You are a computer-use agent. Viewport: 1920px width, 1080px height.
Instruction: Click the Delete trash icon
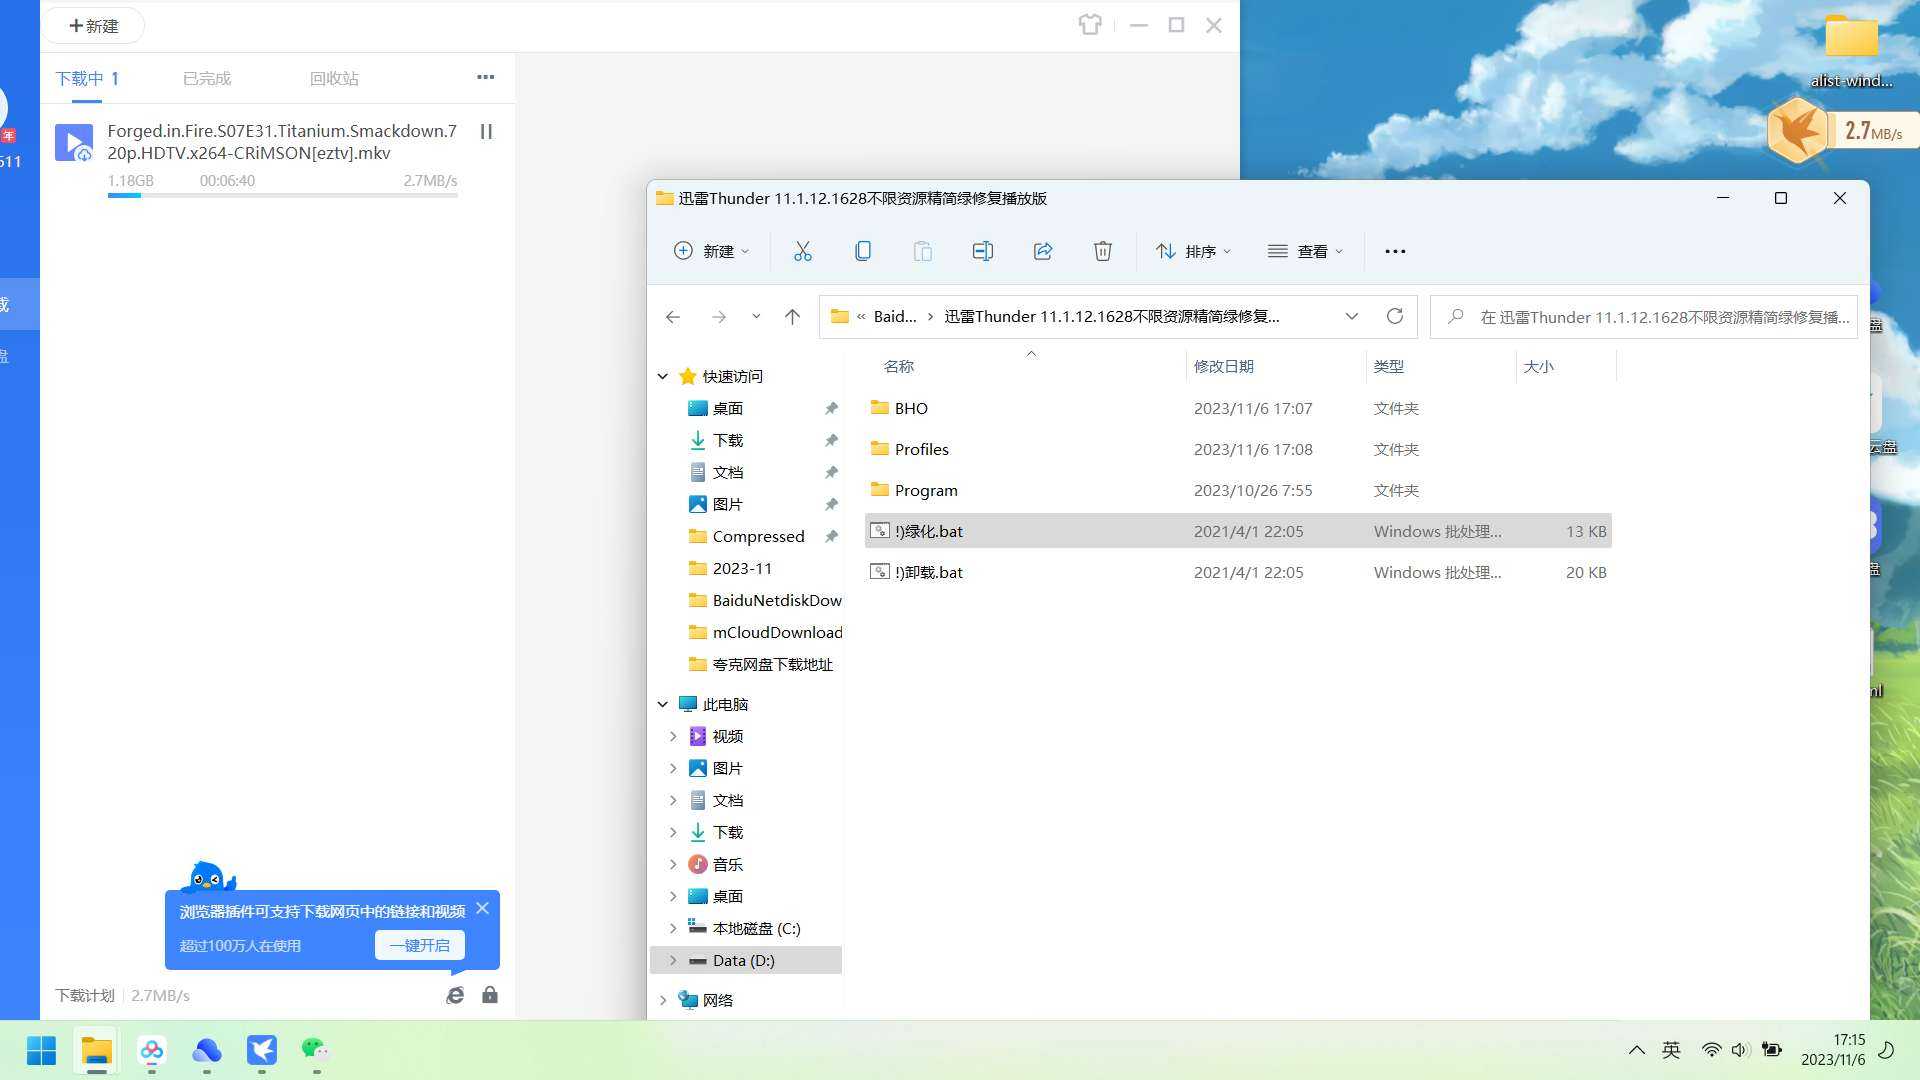[1102, 251]
